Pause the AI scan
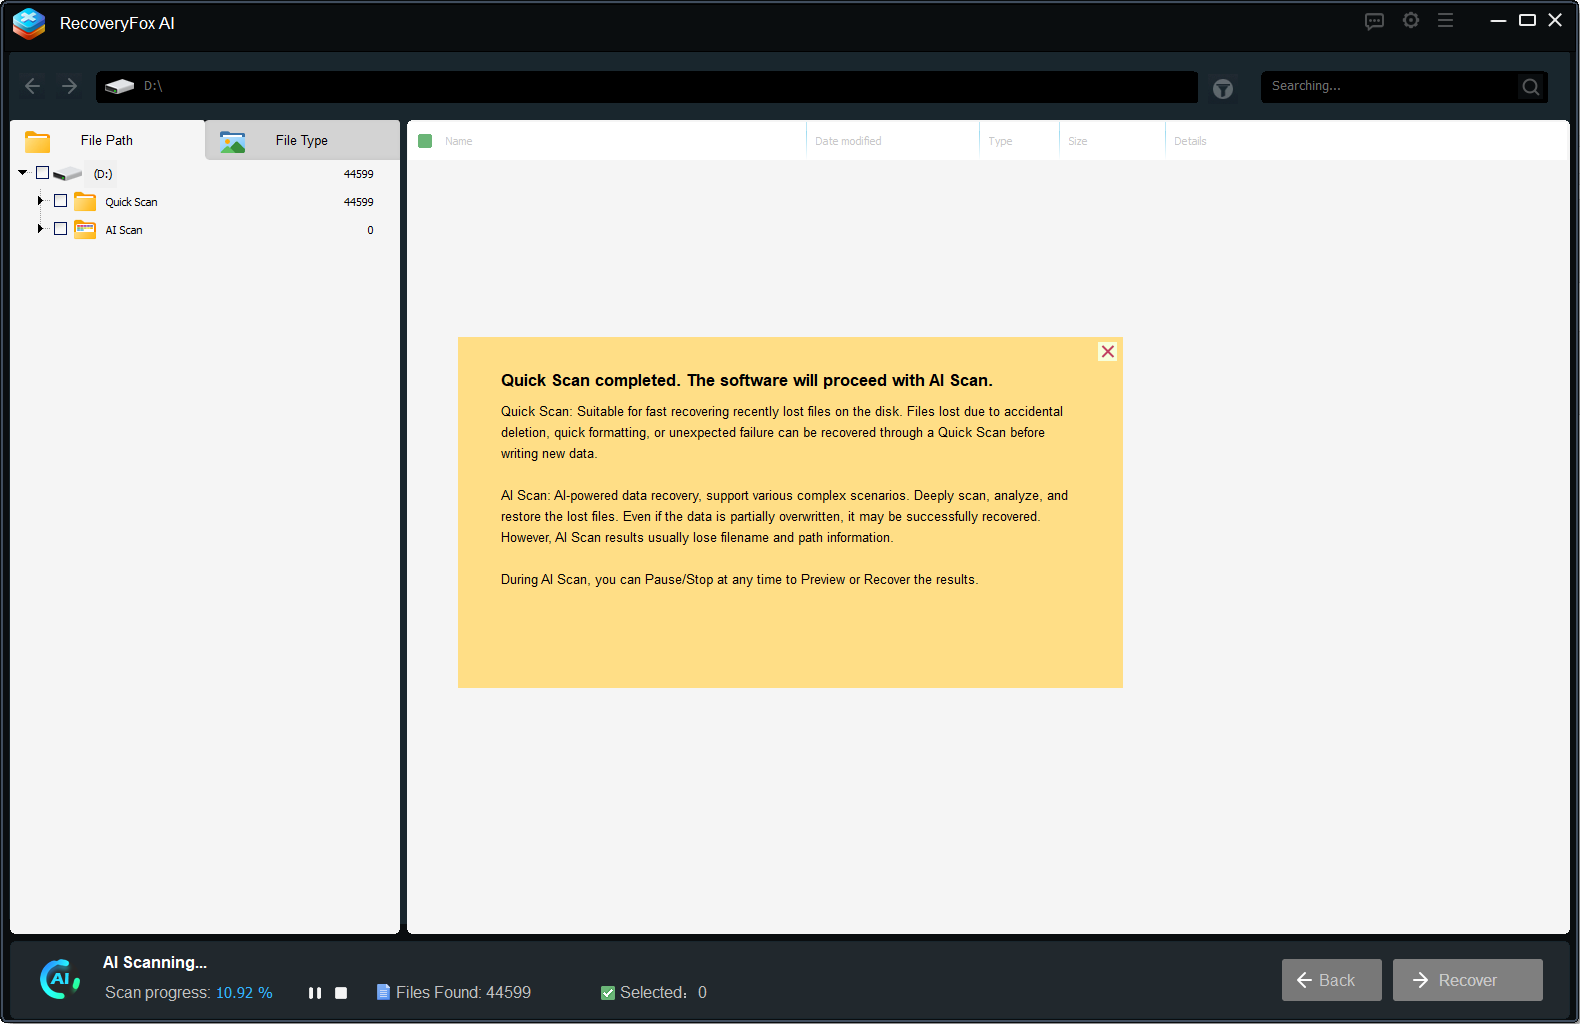 315,993
